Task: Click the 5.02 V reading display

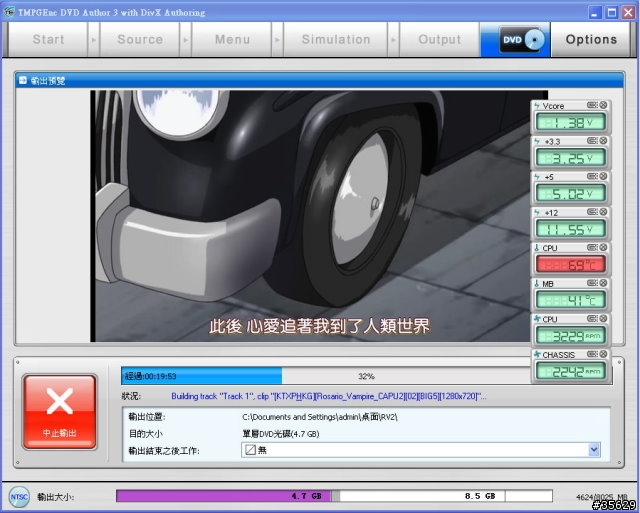Action: pyautogui.click(x=570, y=193)
